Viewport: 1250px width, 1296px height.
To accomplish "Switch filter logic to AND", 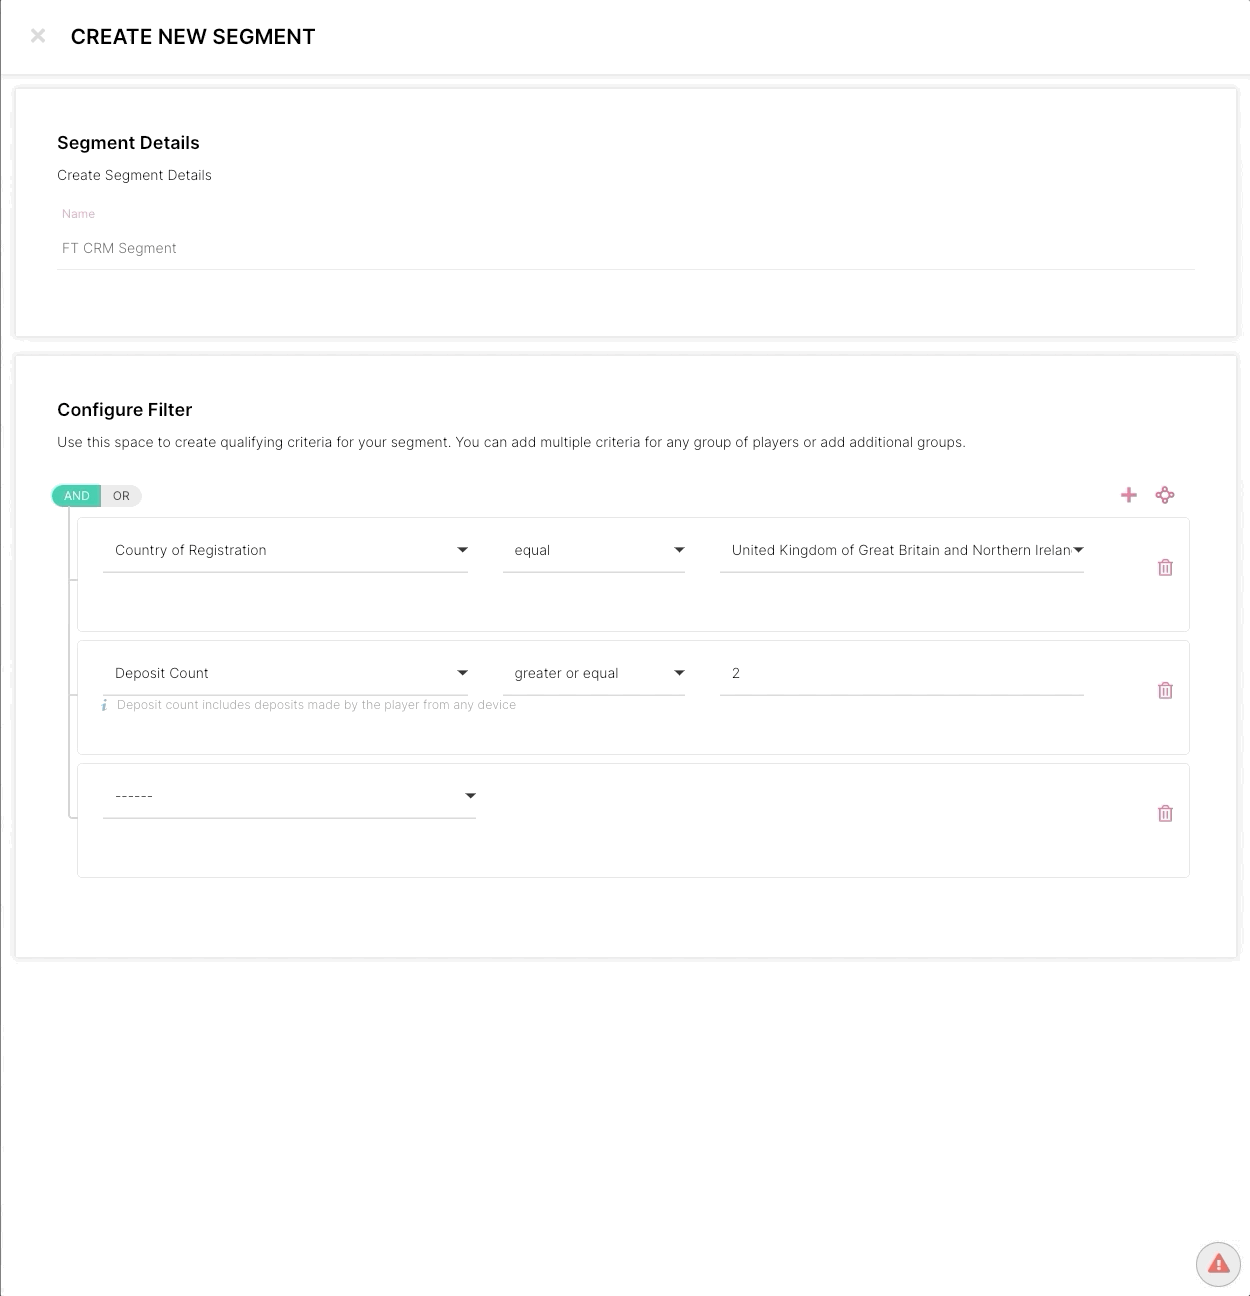I will [x=77, y=496].
